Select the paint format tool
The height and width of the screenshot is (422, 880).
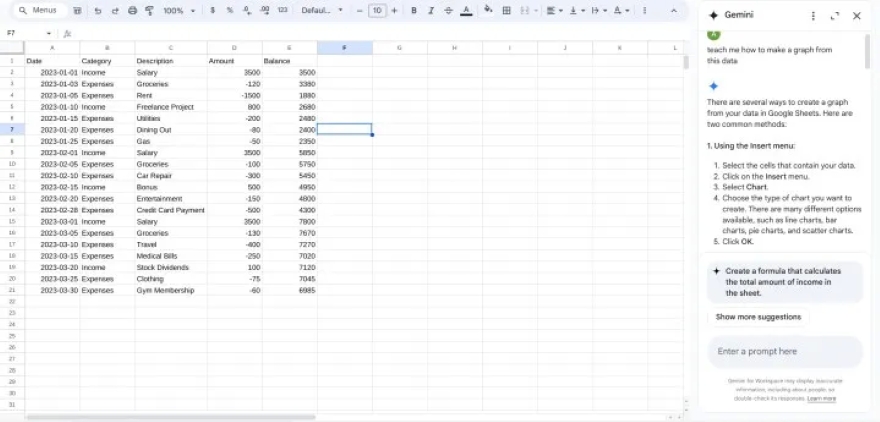tap(149, 11)
